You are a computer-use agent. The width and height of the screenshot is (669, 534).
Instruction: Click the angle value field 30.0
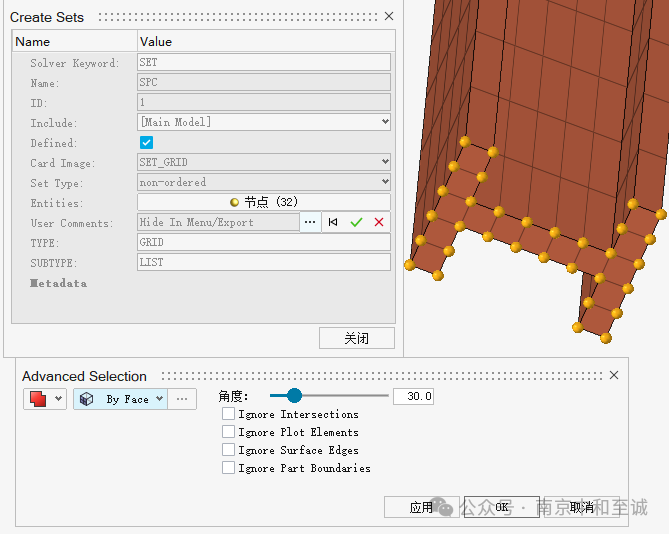(x=413, y=396)
